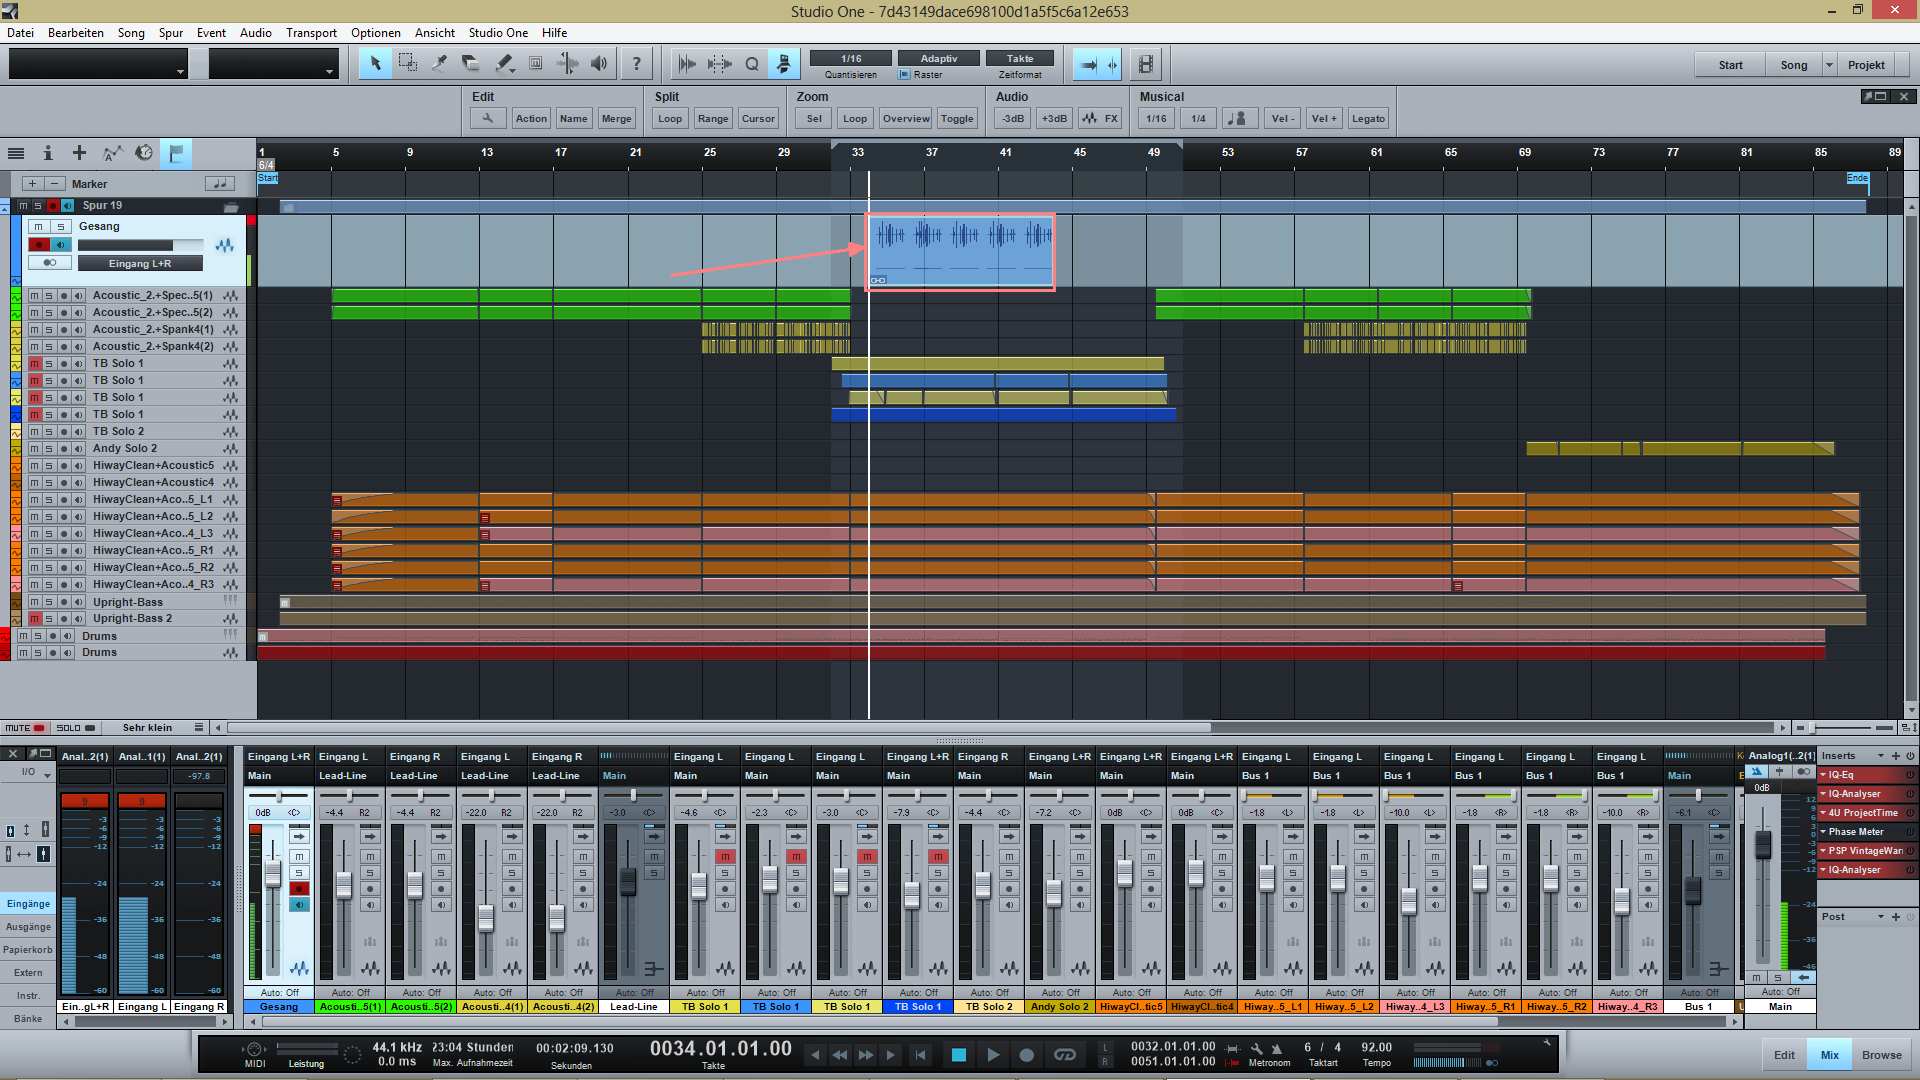Open the Bearbeiten menu

point(76,33)
